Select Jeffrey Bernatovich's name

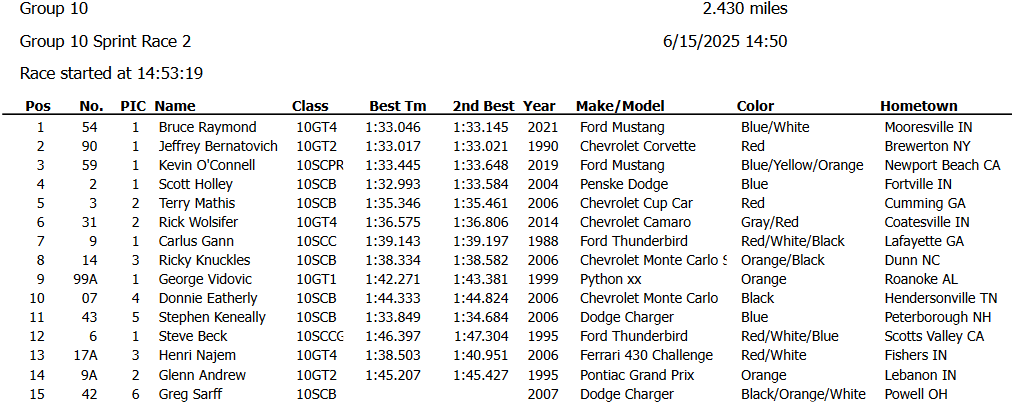tap(218, 147)
